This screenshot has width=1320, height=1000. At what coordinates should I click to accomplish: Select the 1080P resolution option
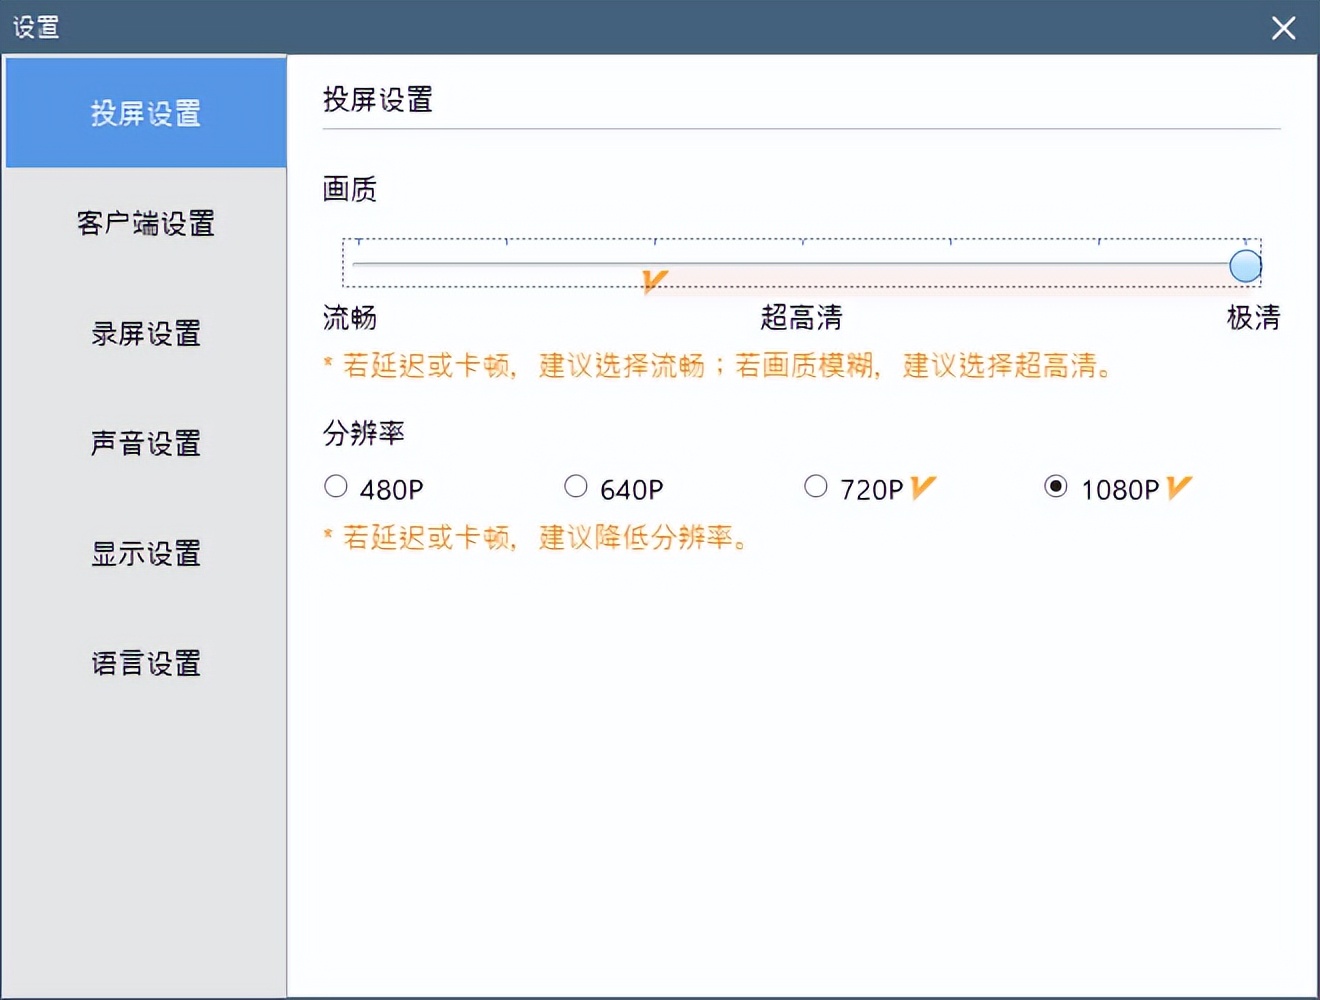[1056, 486]
